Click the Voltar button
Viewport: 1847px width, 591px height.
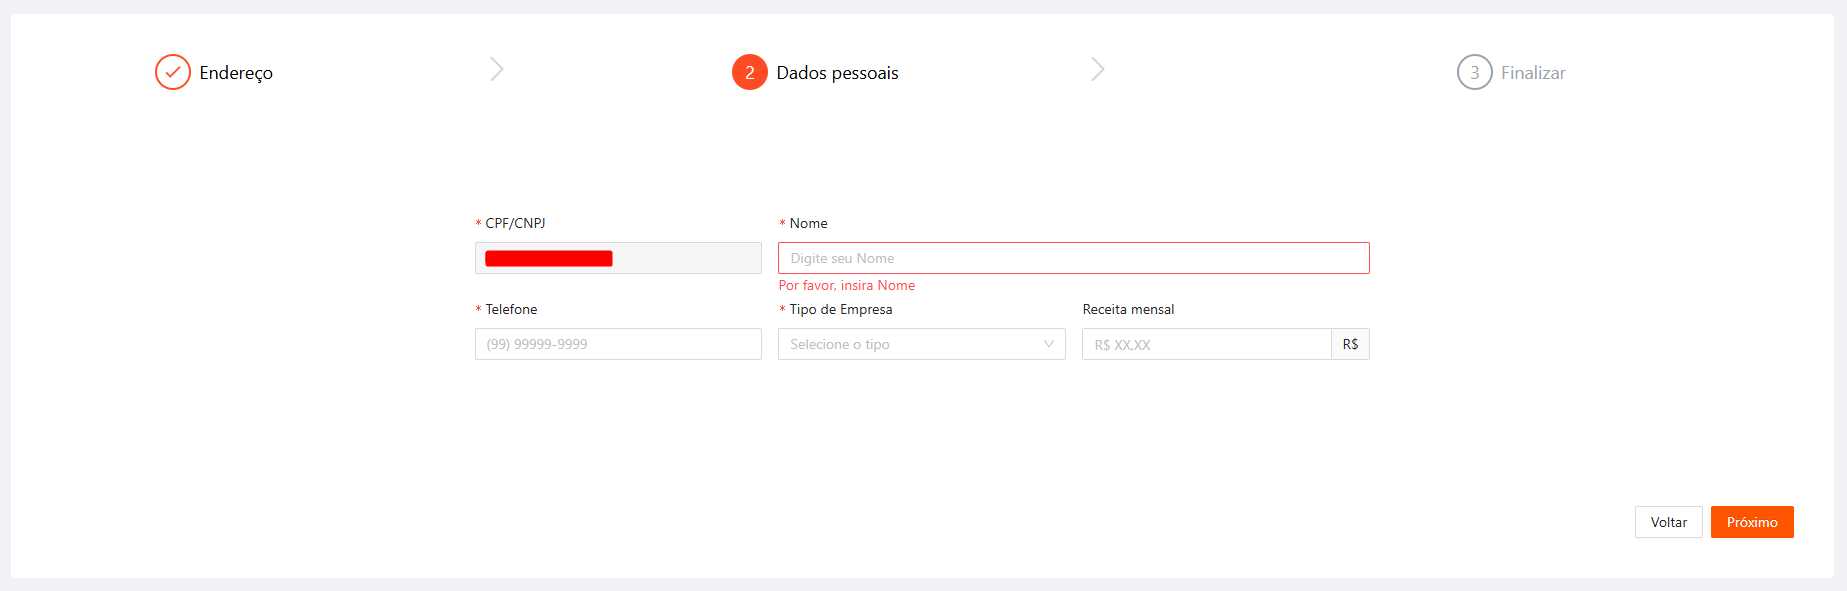pos(1668,521)
